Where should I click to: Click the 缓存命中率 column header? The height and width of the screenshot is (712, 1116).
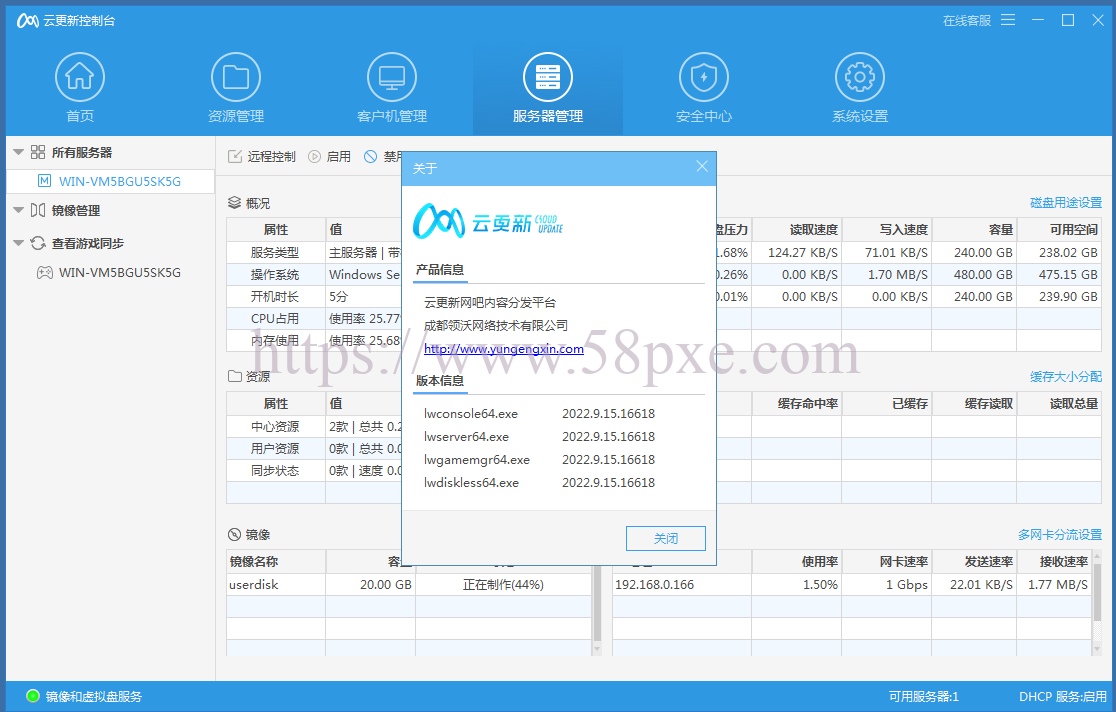click(796, 404)
